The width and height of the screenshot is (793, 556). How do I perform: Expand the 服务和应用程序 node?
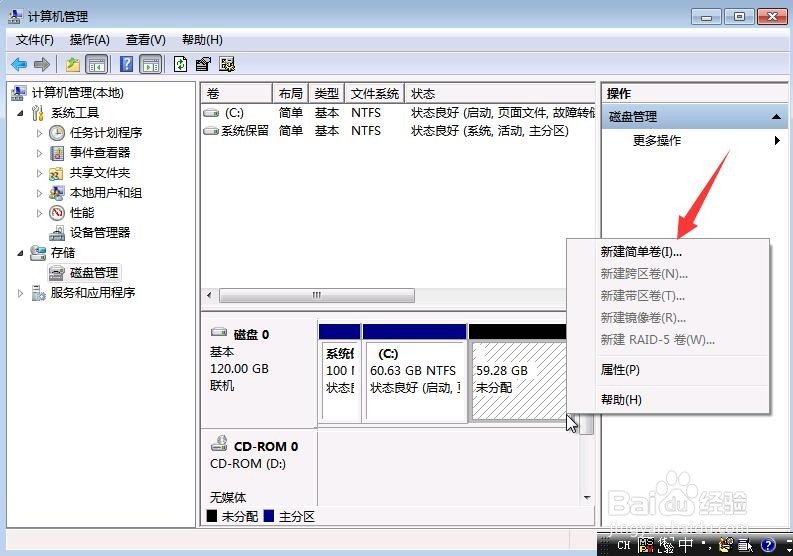[x=20, y=293]
